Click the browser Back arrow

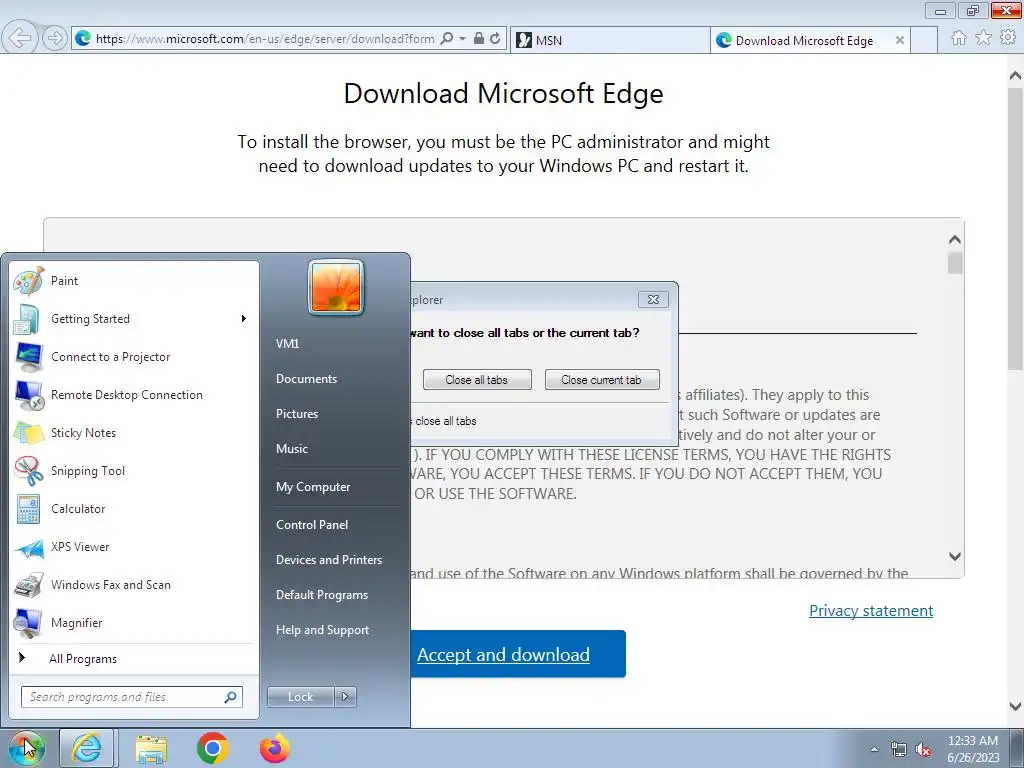point(20,39)
